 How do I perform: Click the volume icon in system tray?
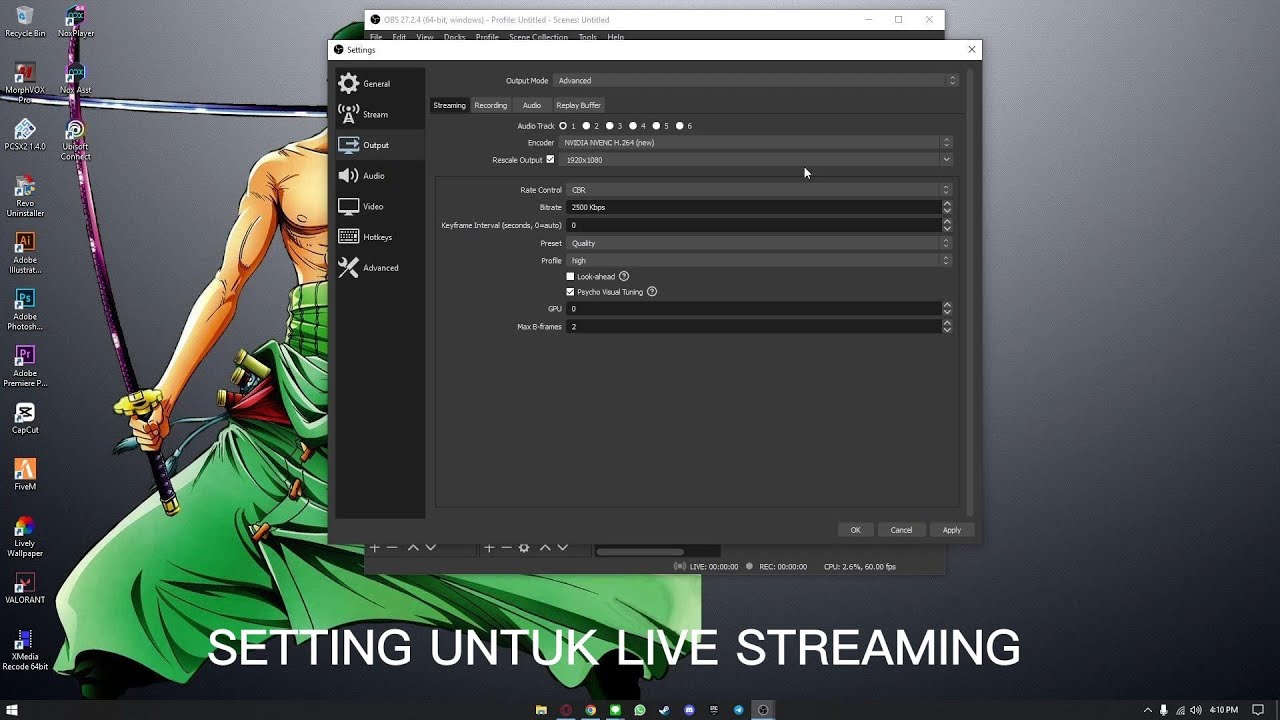tap(1196, 710)
